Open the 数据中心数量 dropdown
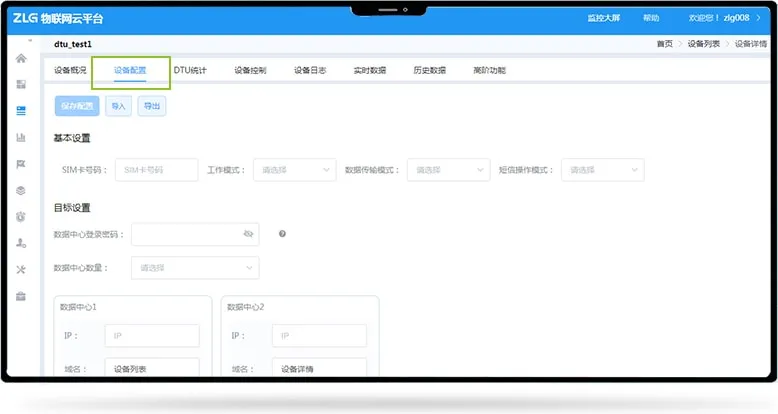 tap(195, 268)
